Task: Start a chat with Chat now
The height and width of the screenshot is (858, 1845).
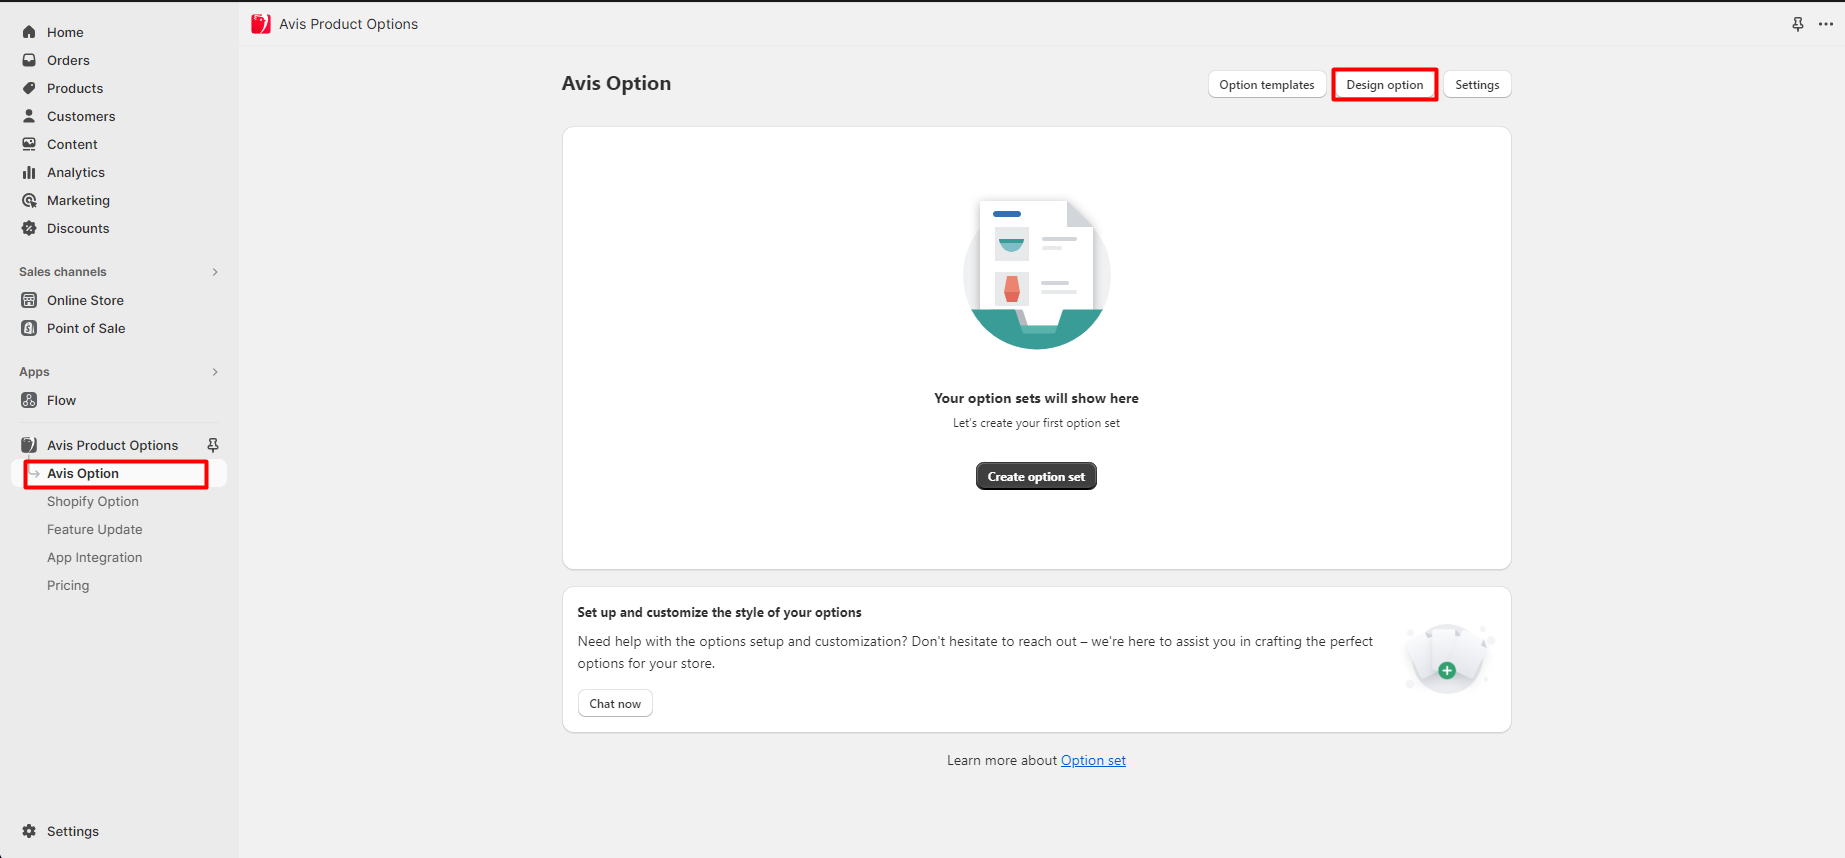Action: click(615, 704)
